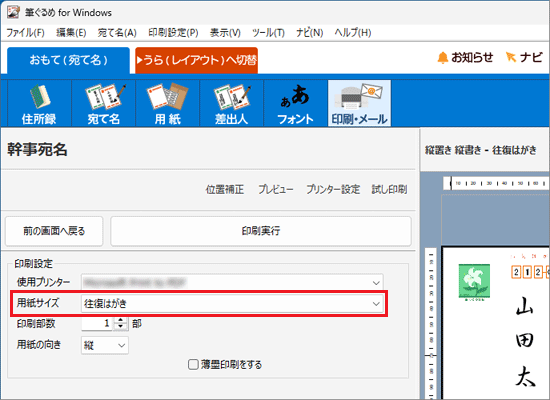
Task: Click the green lily stamp on the postcard preview
Action: [x=474, y=282]
